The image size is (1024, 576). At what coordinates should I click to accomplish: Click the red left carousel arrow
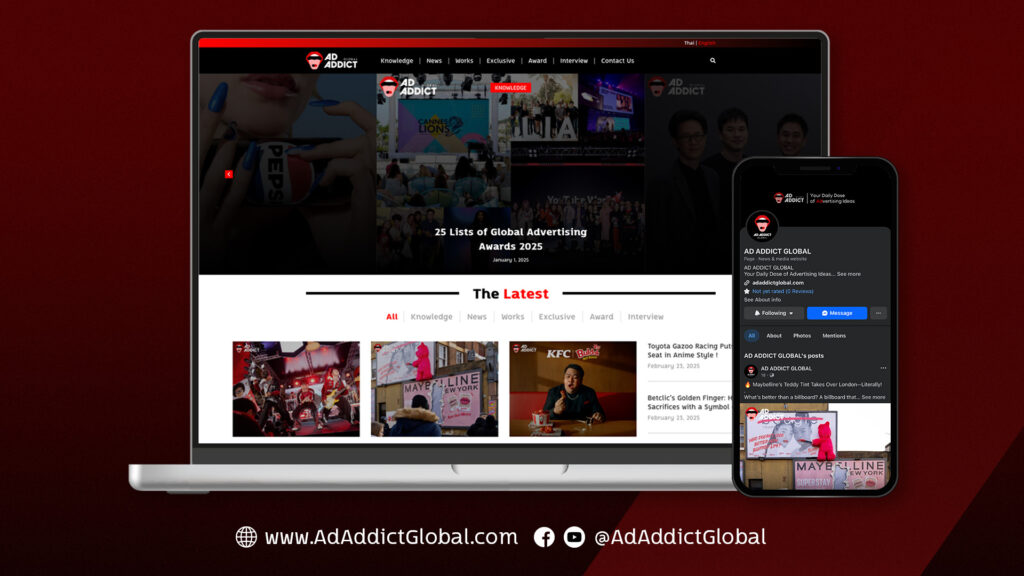[x=228, y=172]
